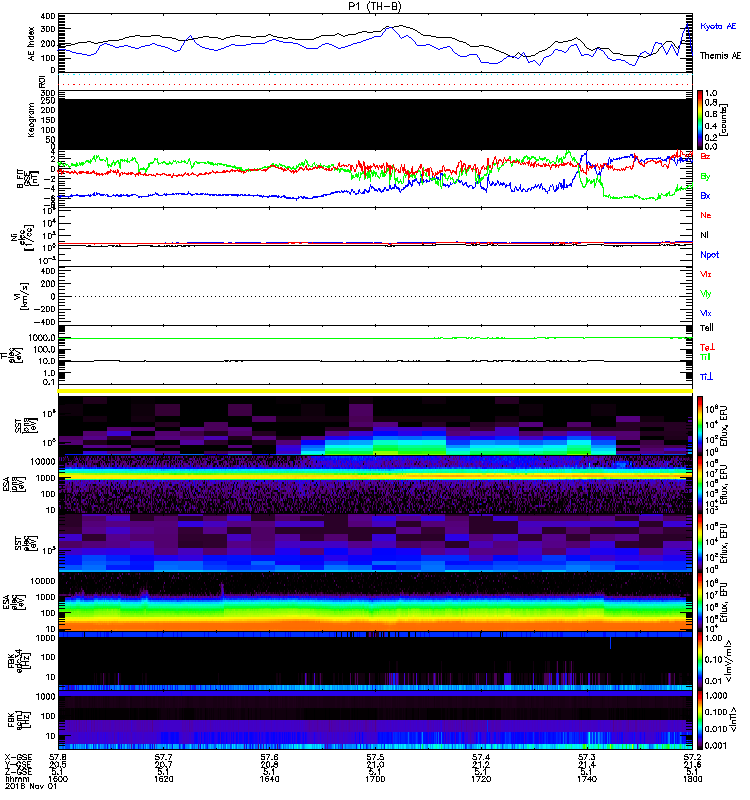The height and width of the screenshot is (800, 750).
Task: Click the Keogram counts color bar
Action: (700, 120)
